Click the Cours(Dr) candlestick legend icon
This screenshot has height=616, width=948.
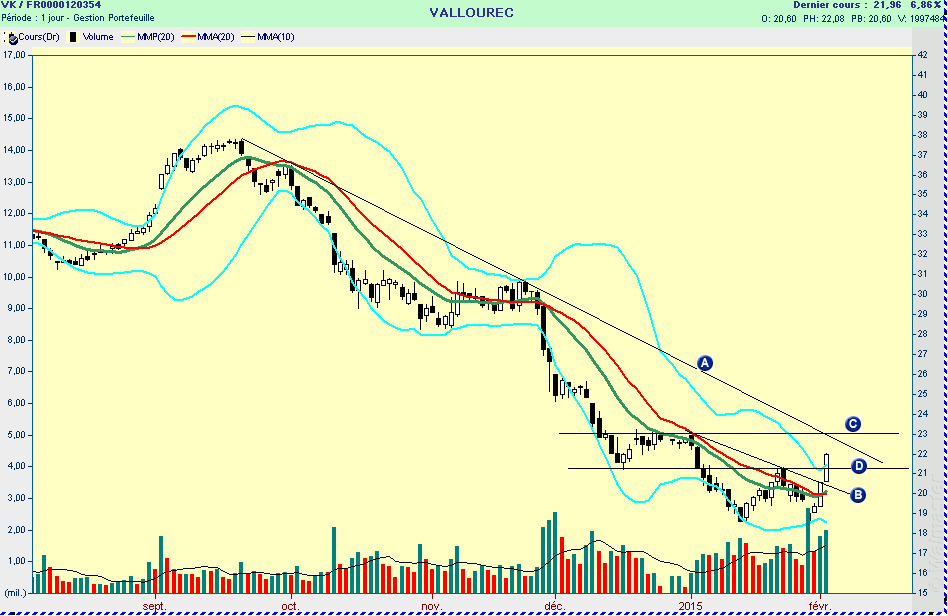click(11, 37)
